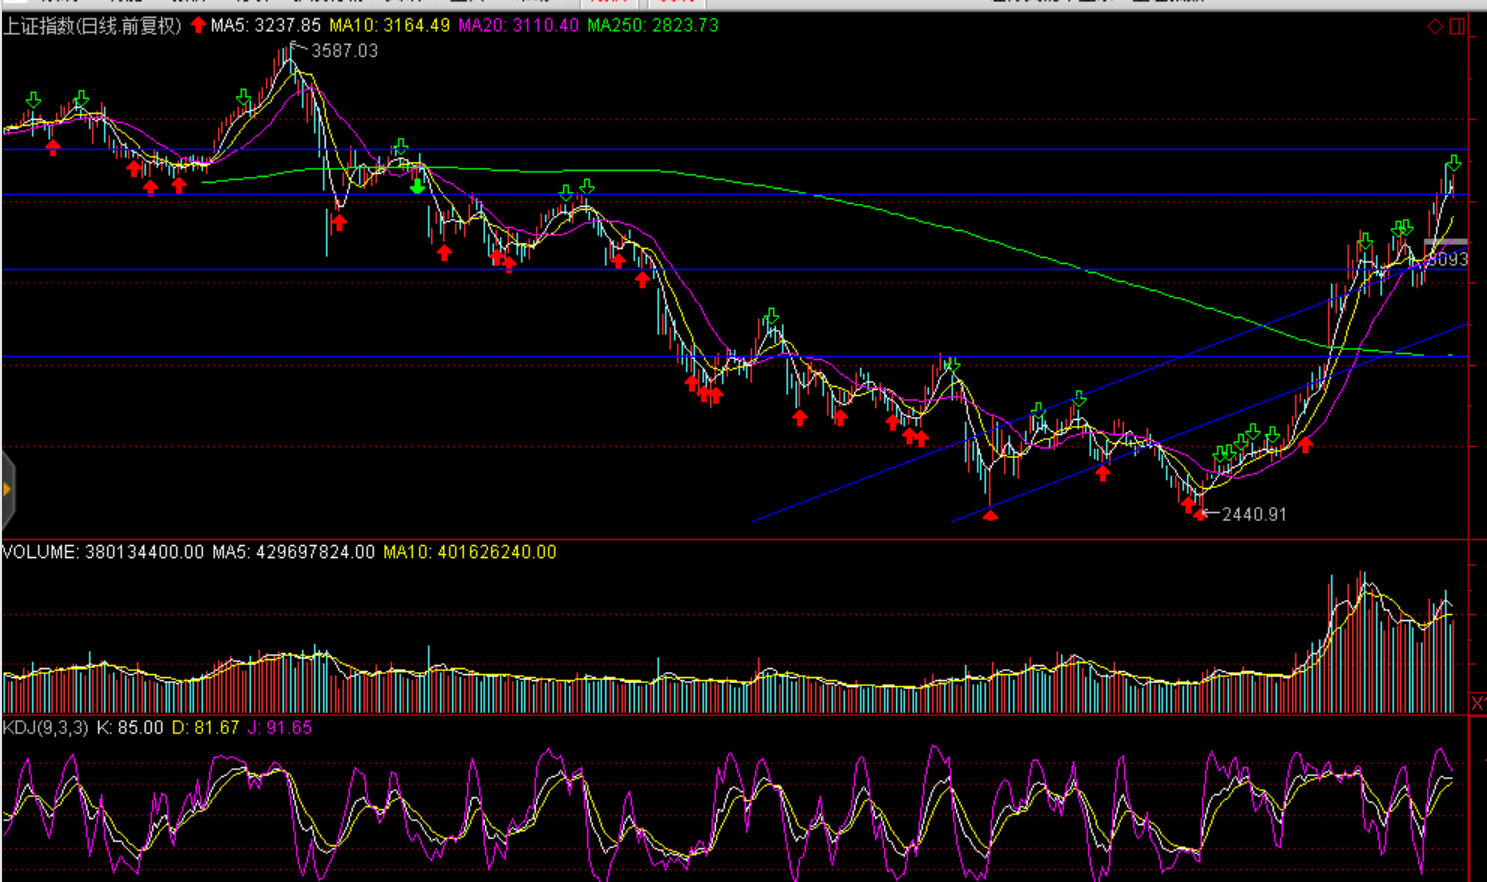Click the red up arrow beside the chart title

click(198, 25)
